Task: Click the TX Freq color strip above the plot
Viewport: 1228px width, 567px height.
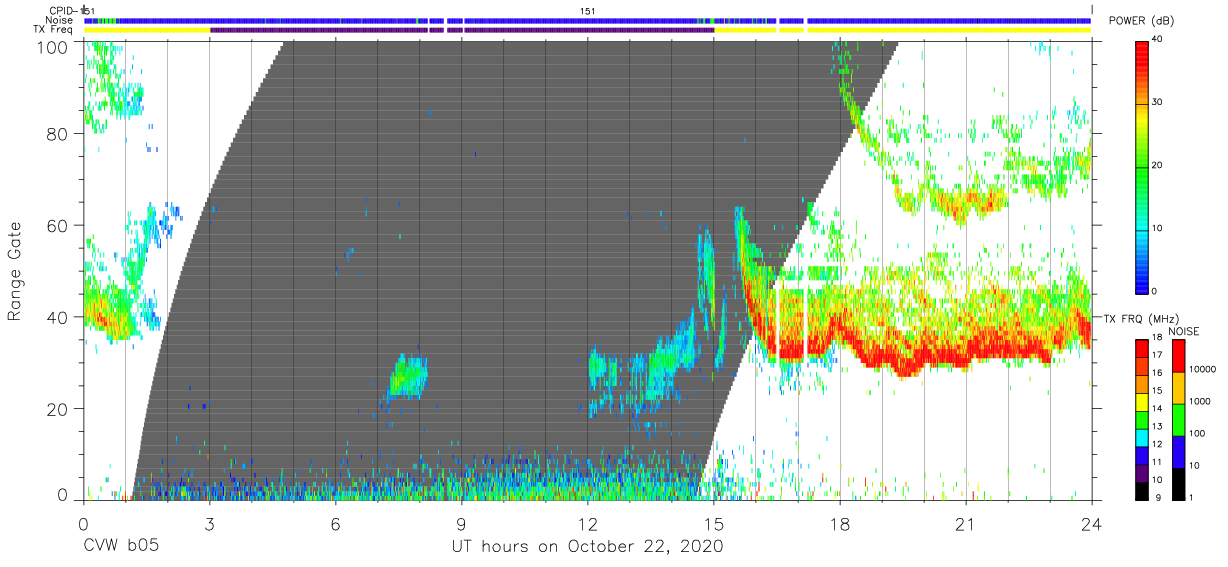Action: coord(587,30)
